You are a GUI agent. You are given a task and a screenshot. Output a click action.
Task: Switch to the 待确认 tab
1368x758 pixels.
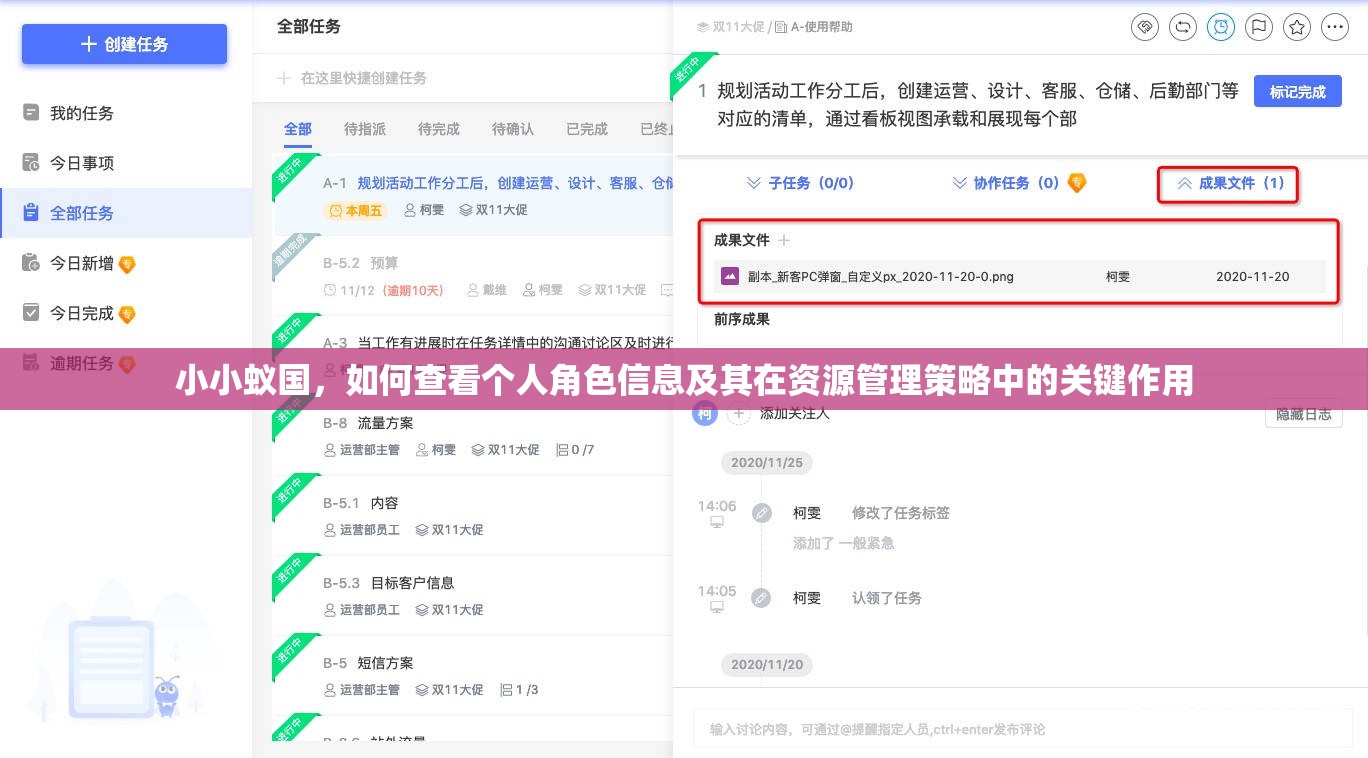tap(513, 129)
